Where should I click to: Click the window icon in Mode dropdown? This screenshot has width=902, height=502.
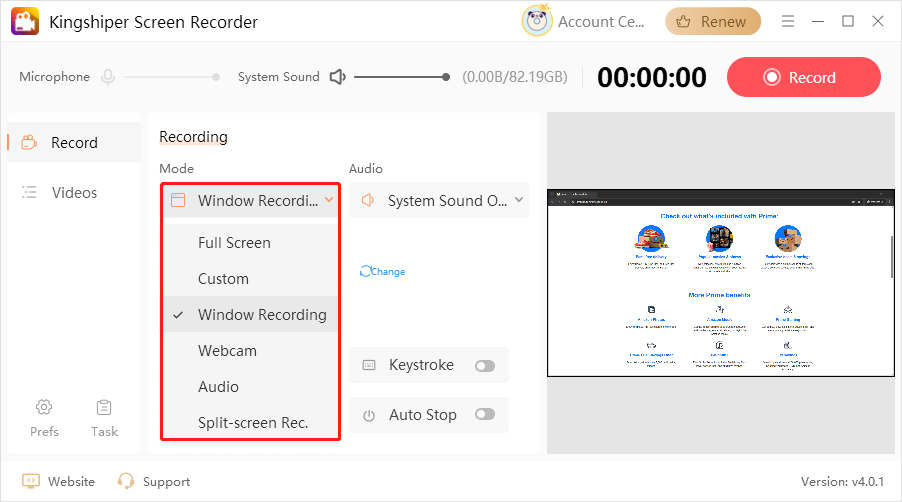pos(178,200)
